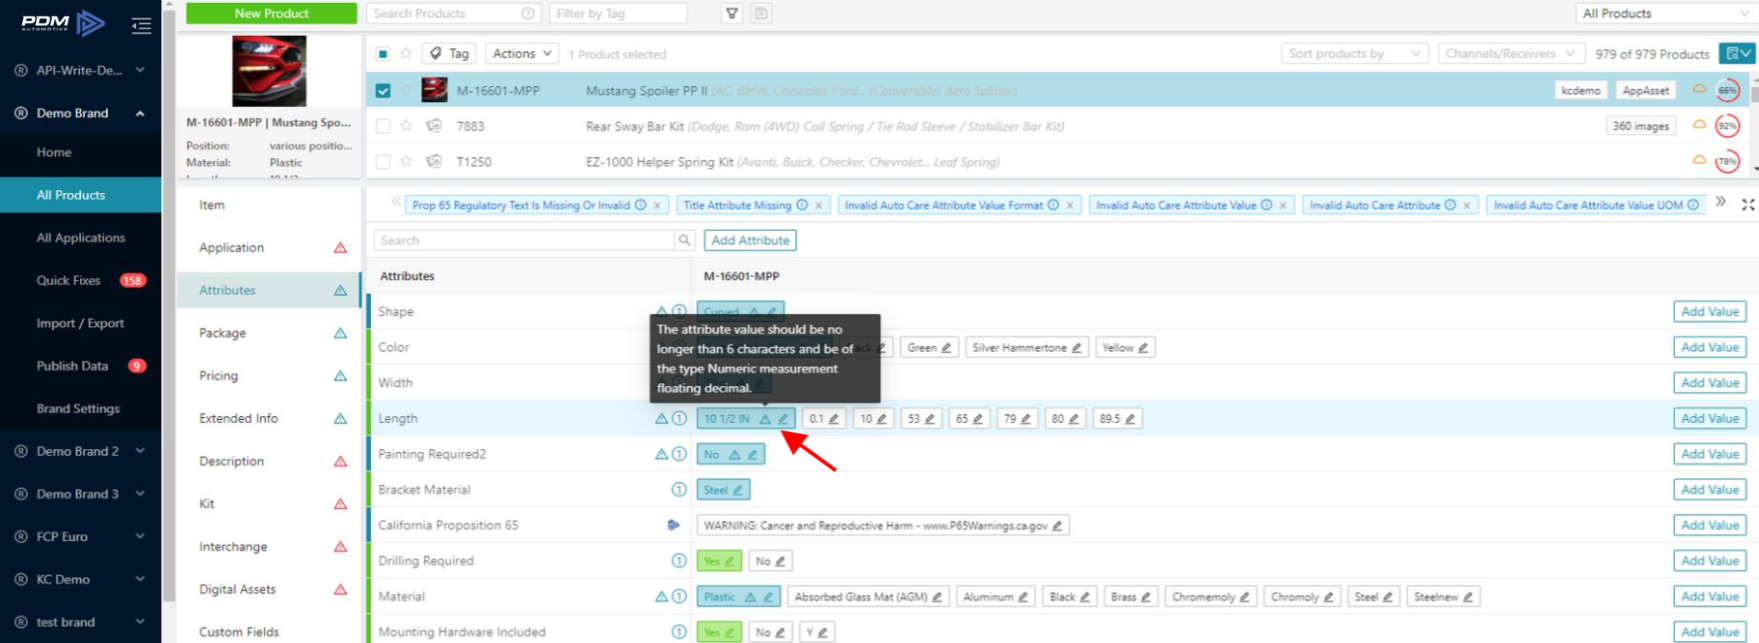Star the M-16601-MPP product row
The height and width of the screenshot is (643, 1759).
tap(406, 90)
